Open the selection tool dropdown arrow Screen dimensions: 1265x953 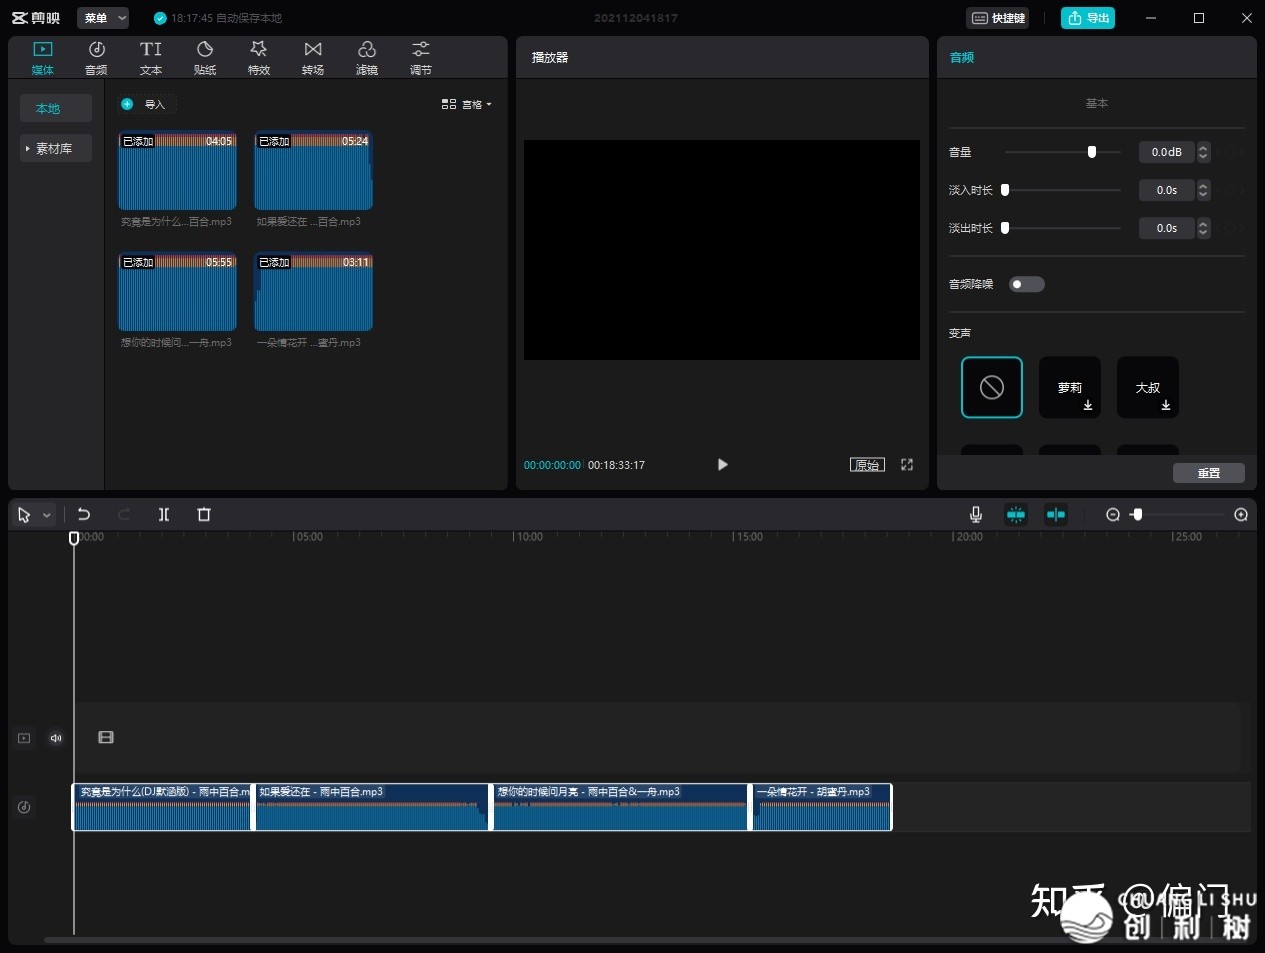(x=47, y=516)
